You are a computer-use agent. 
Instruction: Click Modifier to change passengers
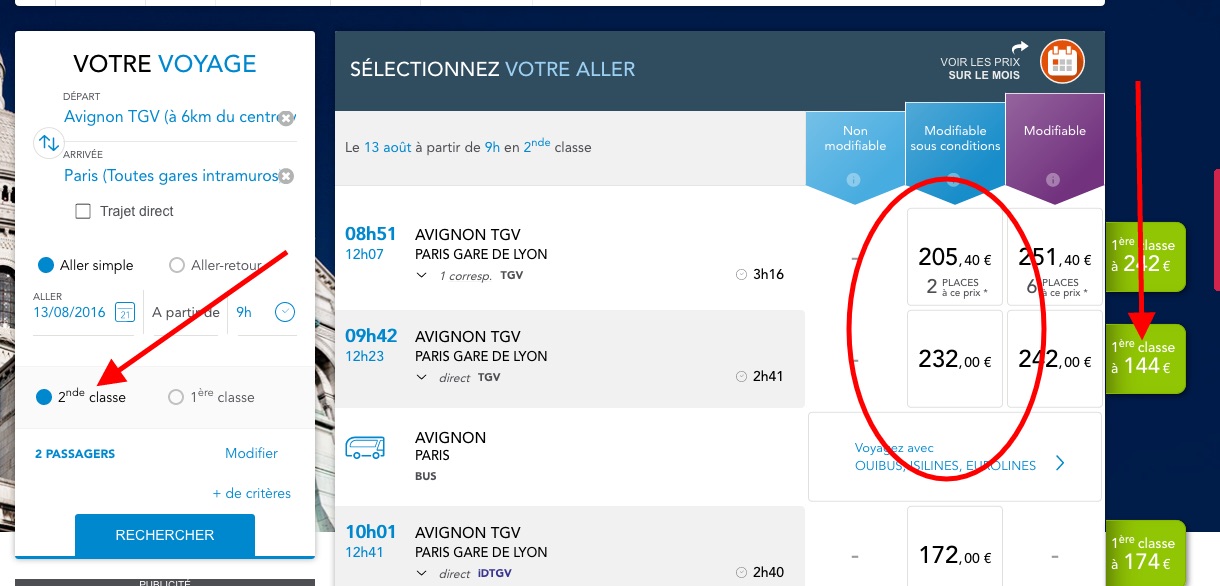coord(251,453)
